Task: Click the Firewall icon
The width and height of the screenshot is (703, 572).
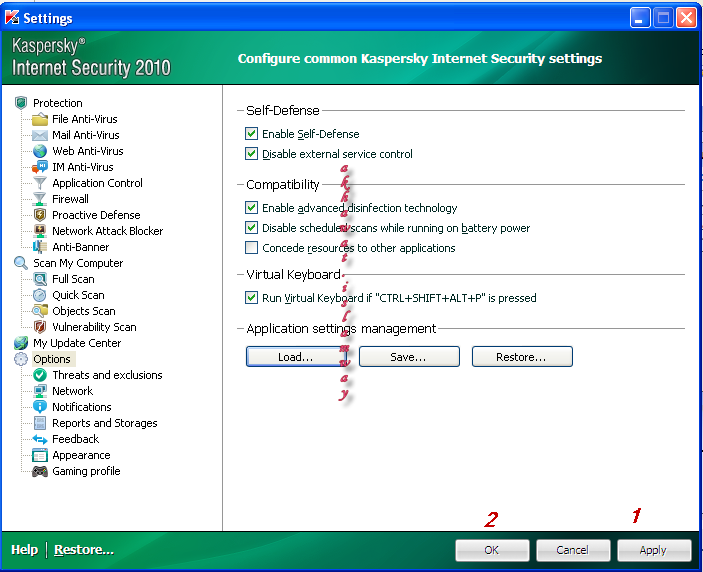Action: (40, 199)
